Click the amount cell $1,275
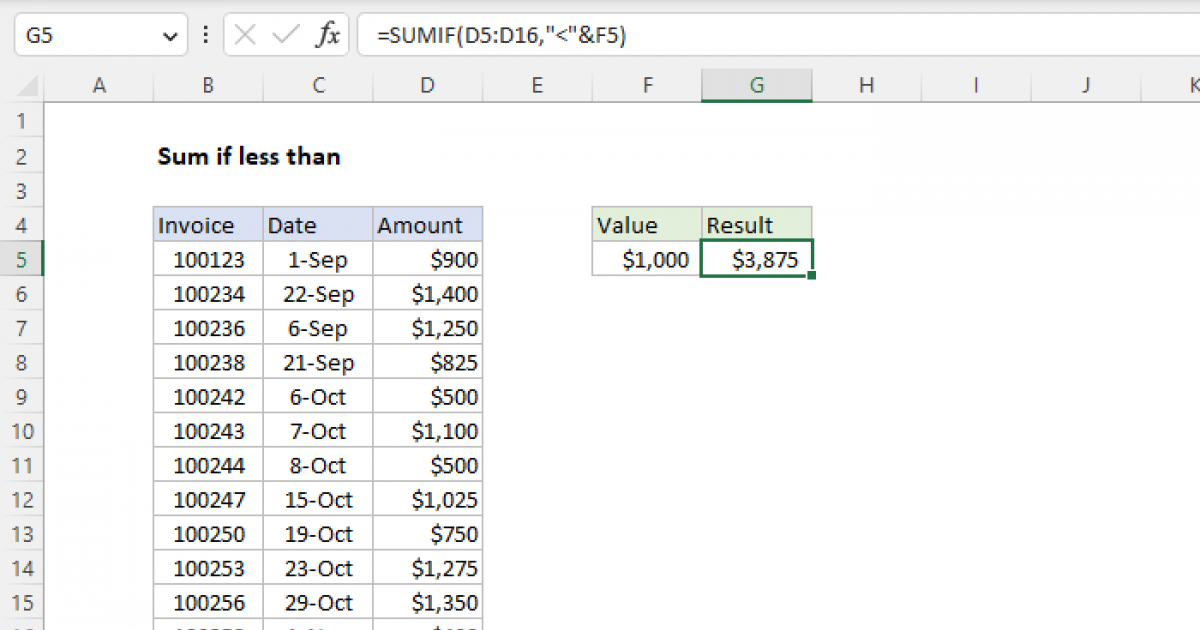Image resolution: width=1200 pixels, height=630 pixels. pyautogui.click(x=427, y=568)
